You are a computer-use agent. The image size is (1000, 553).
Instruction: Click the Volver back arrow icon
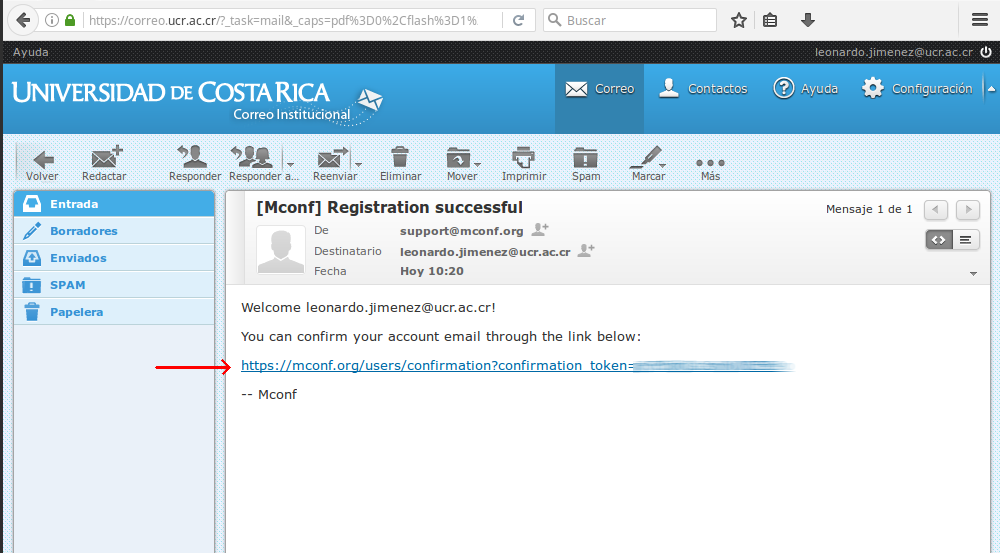click(x=42, y=160)
